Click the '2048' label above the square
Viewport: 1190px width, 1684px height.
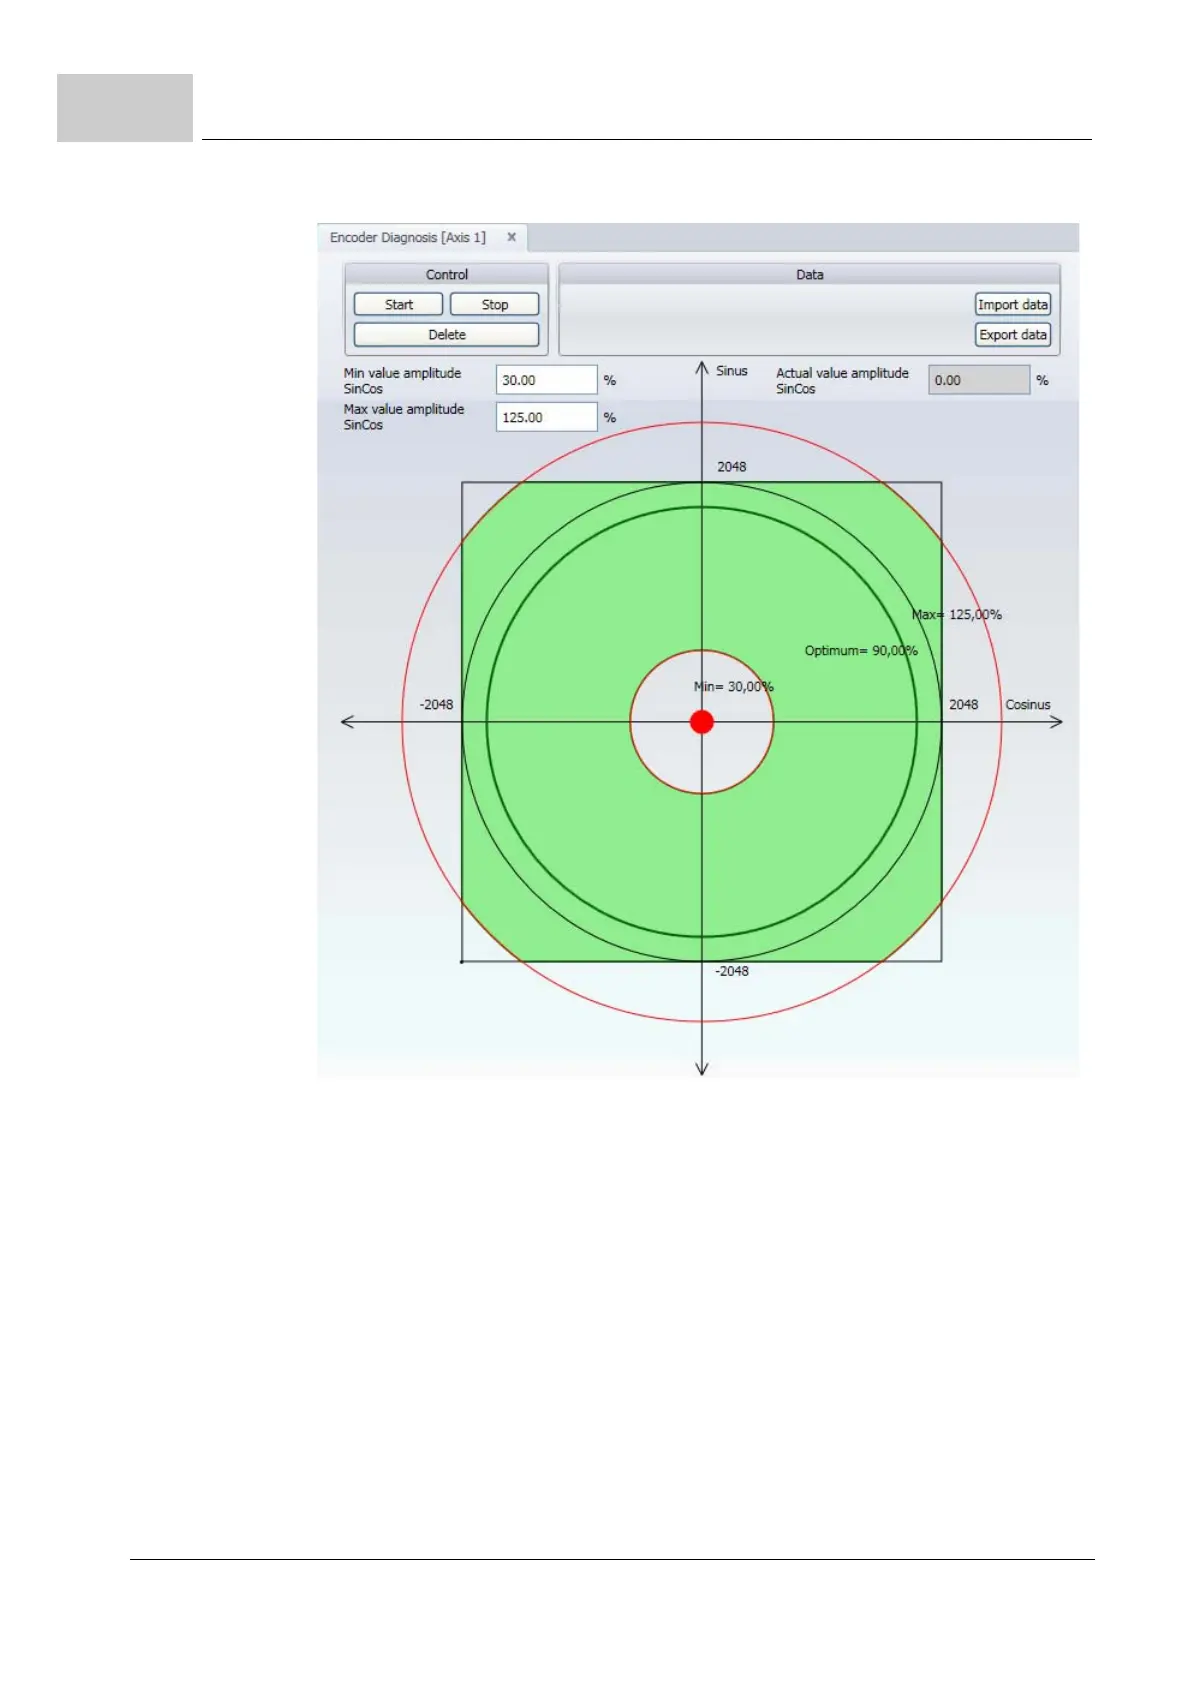click(x=732, y=466)
